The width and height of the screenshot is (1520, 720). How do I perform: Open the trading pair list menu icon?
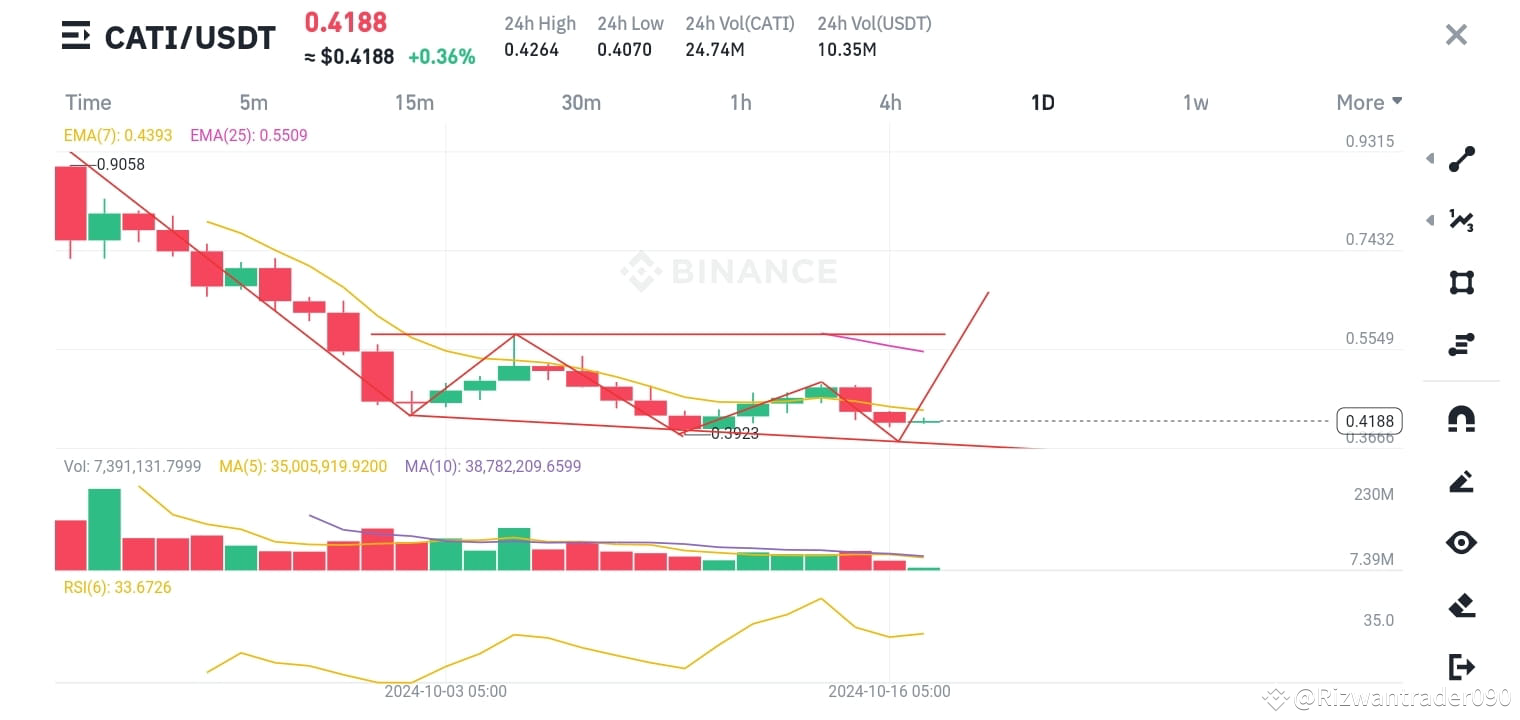click(75, 36)
